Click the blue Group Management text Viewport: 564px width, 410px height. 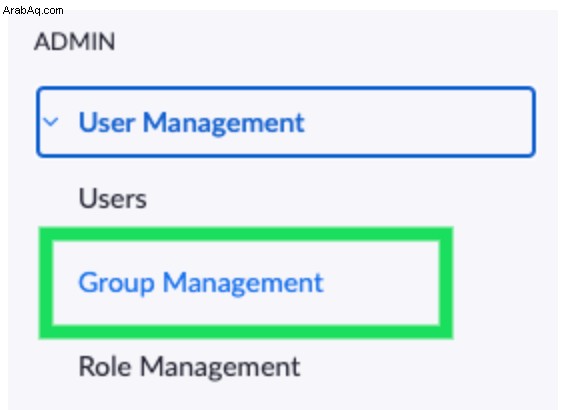[201, 283]
